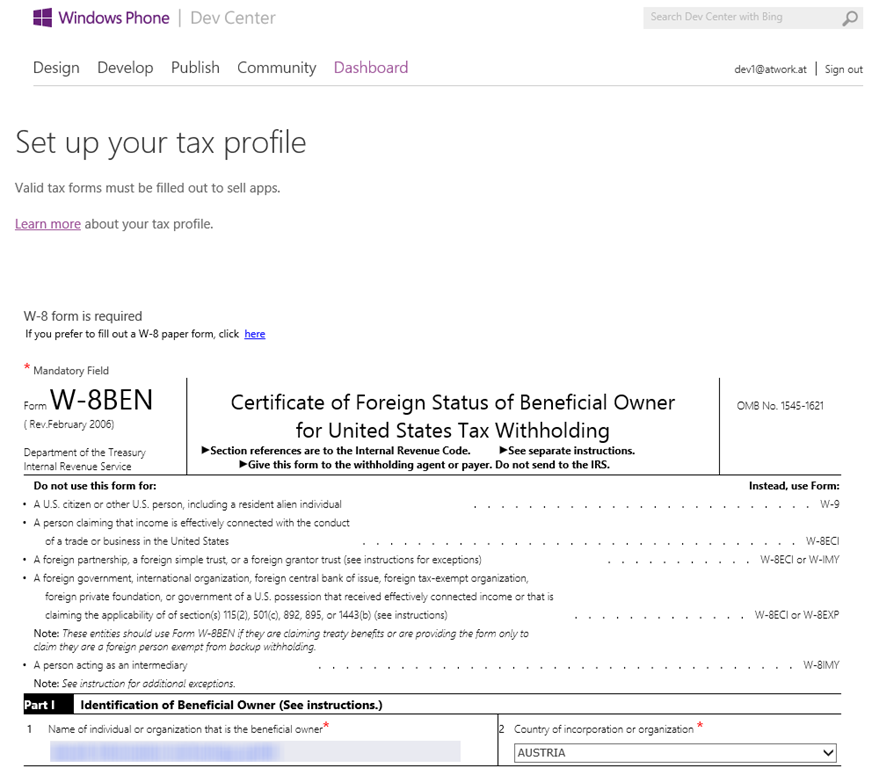Expand the Country of incorporation dropdown
Image resolution: width=872 pixels, height=768 pixels.
coord(676,753)
